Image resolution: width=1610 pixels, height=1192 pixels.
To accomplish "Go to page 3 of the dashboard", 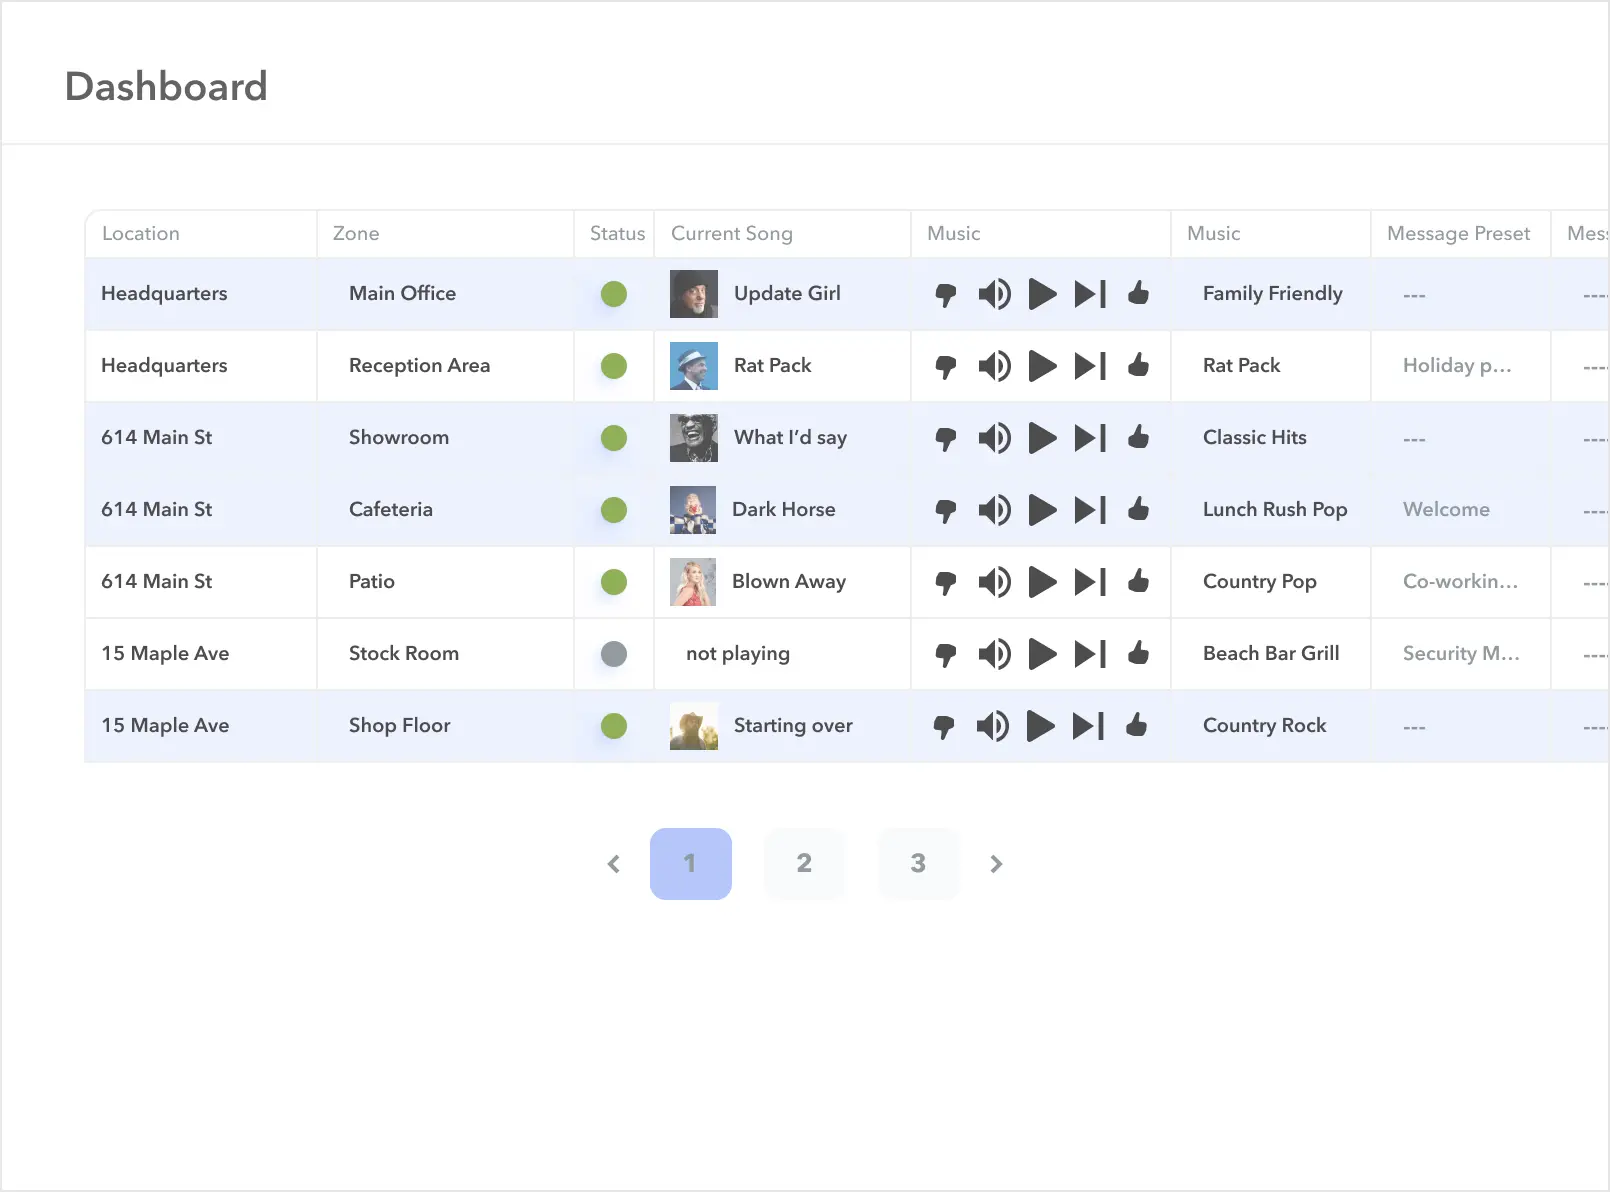I will [x=918, y=864].
